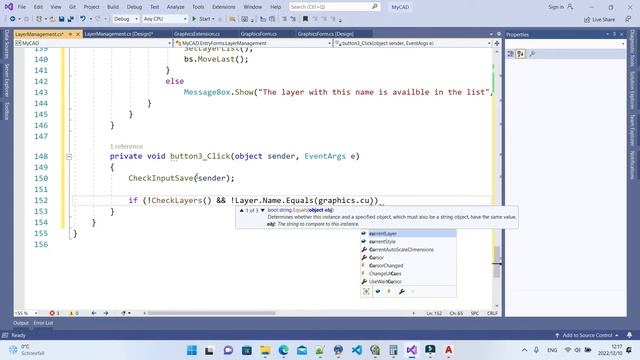Open the Edit menu
The width and height of the screenshot is (640, 360).
pos(38,7)
